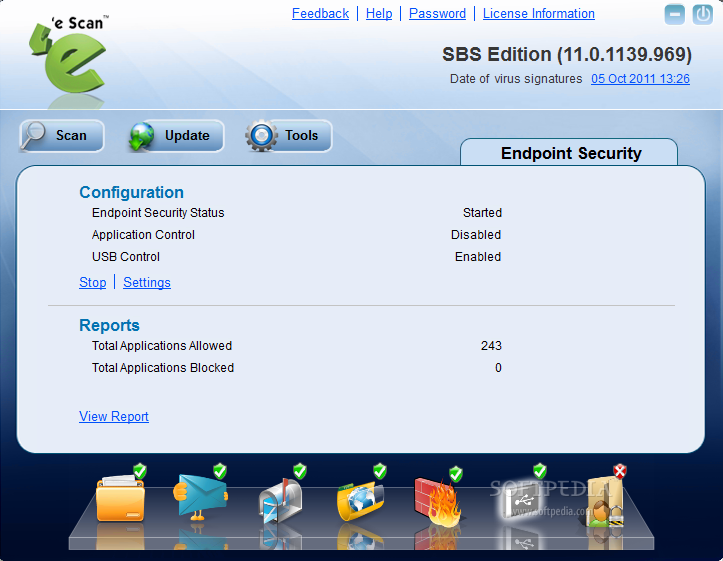Click the SBS Edition version text

point(567,54)
